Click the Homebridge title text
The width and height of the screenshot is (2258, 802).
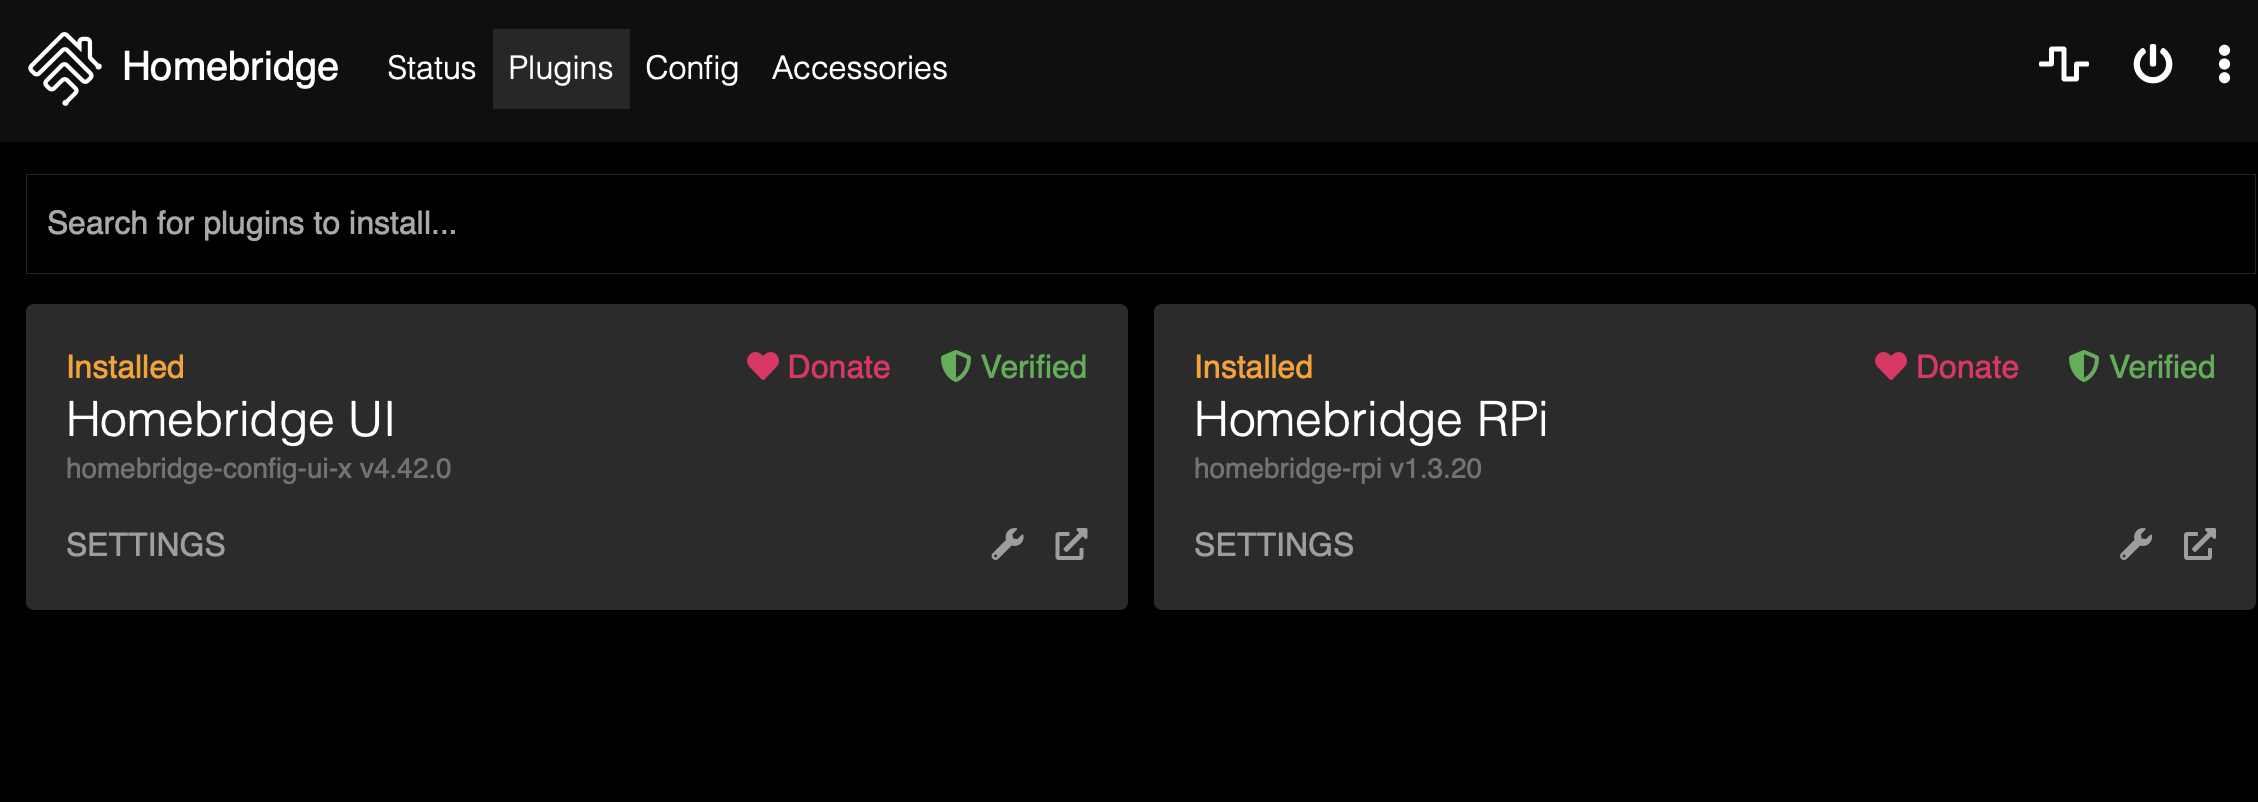pos(230,67)
